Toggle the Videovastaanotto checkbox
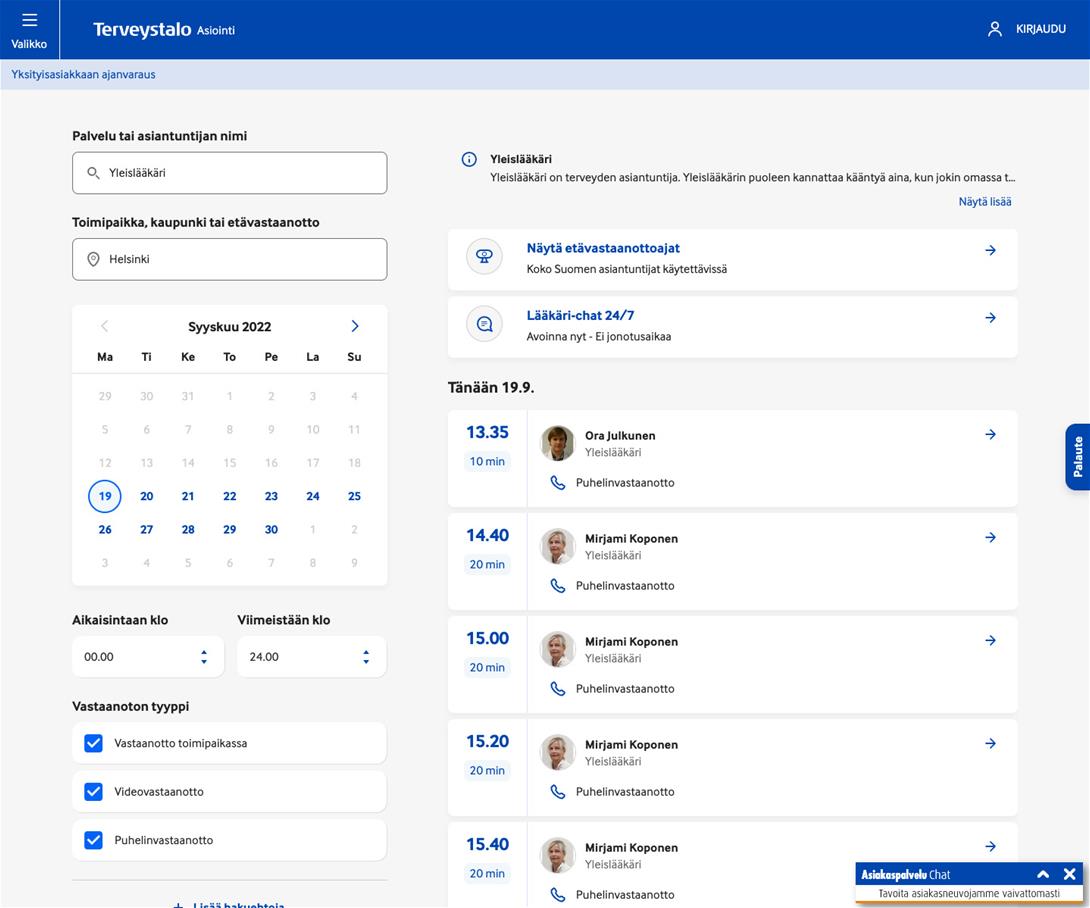Screen dimensions: 1090x908 click(x=94, y=792)
